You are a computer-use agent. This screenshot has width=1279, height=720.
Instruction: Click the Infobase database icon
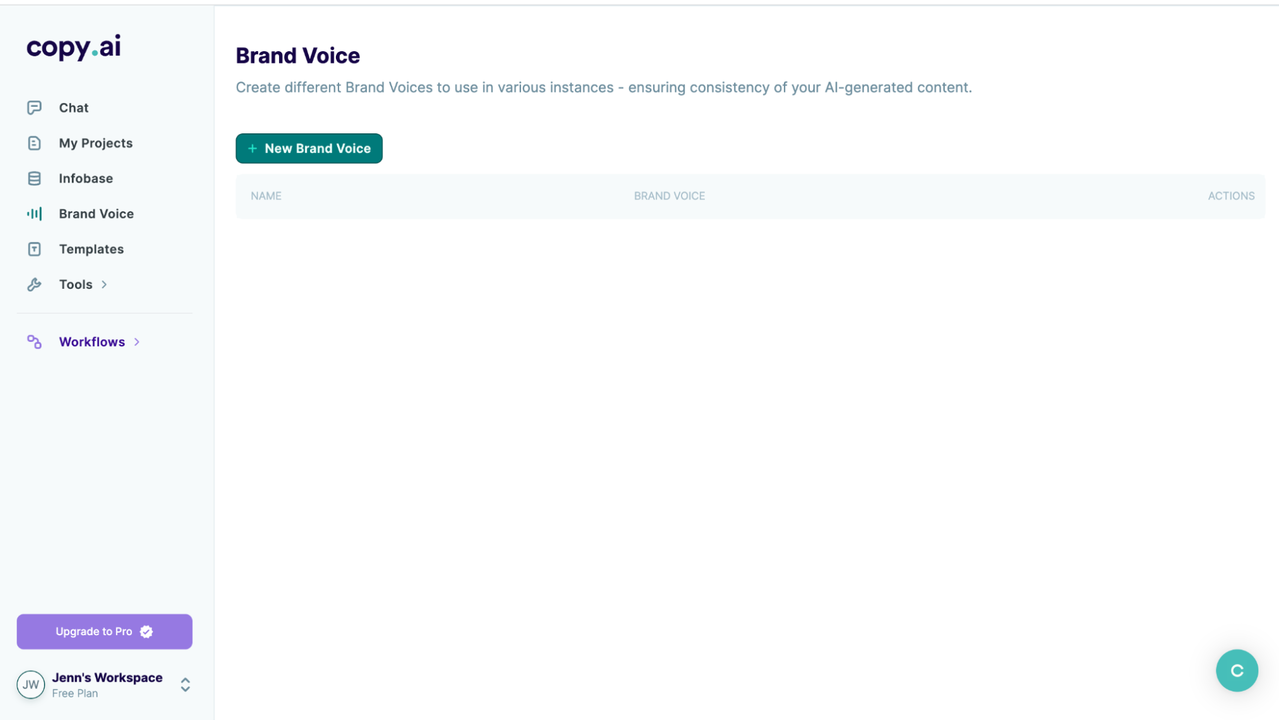(x=34, y=179)
